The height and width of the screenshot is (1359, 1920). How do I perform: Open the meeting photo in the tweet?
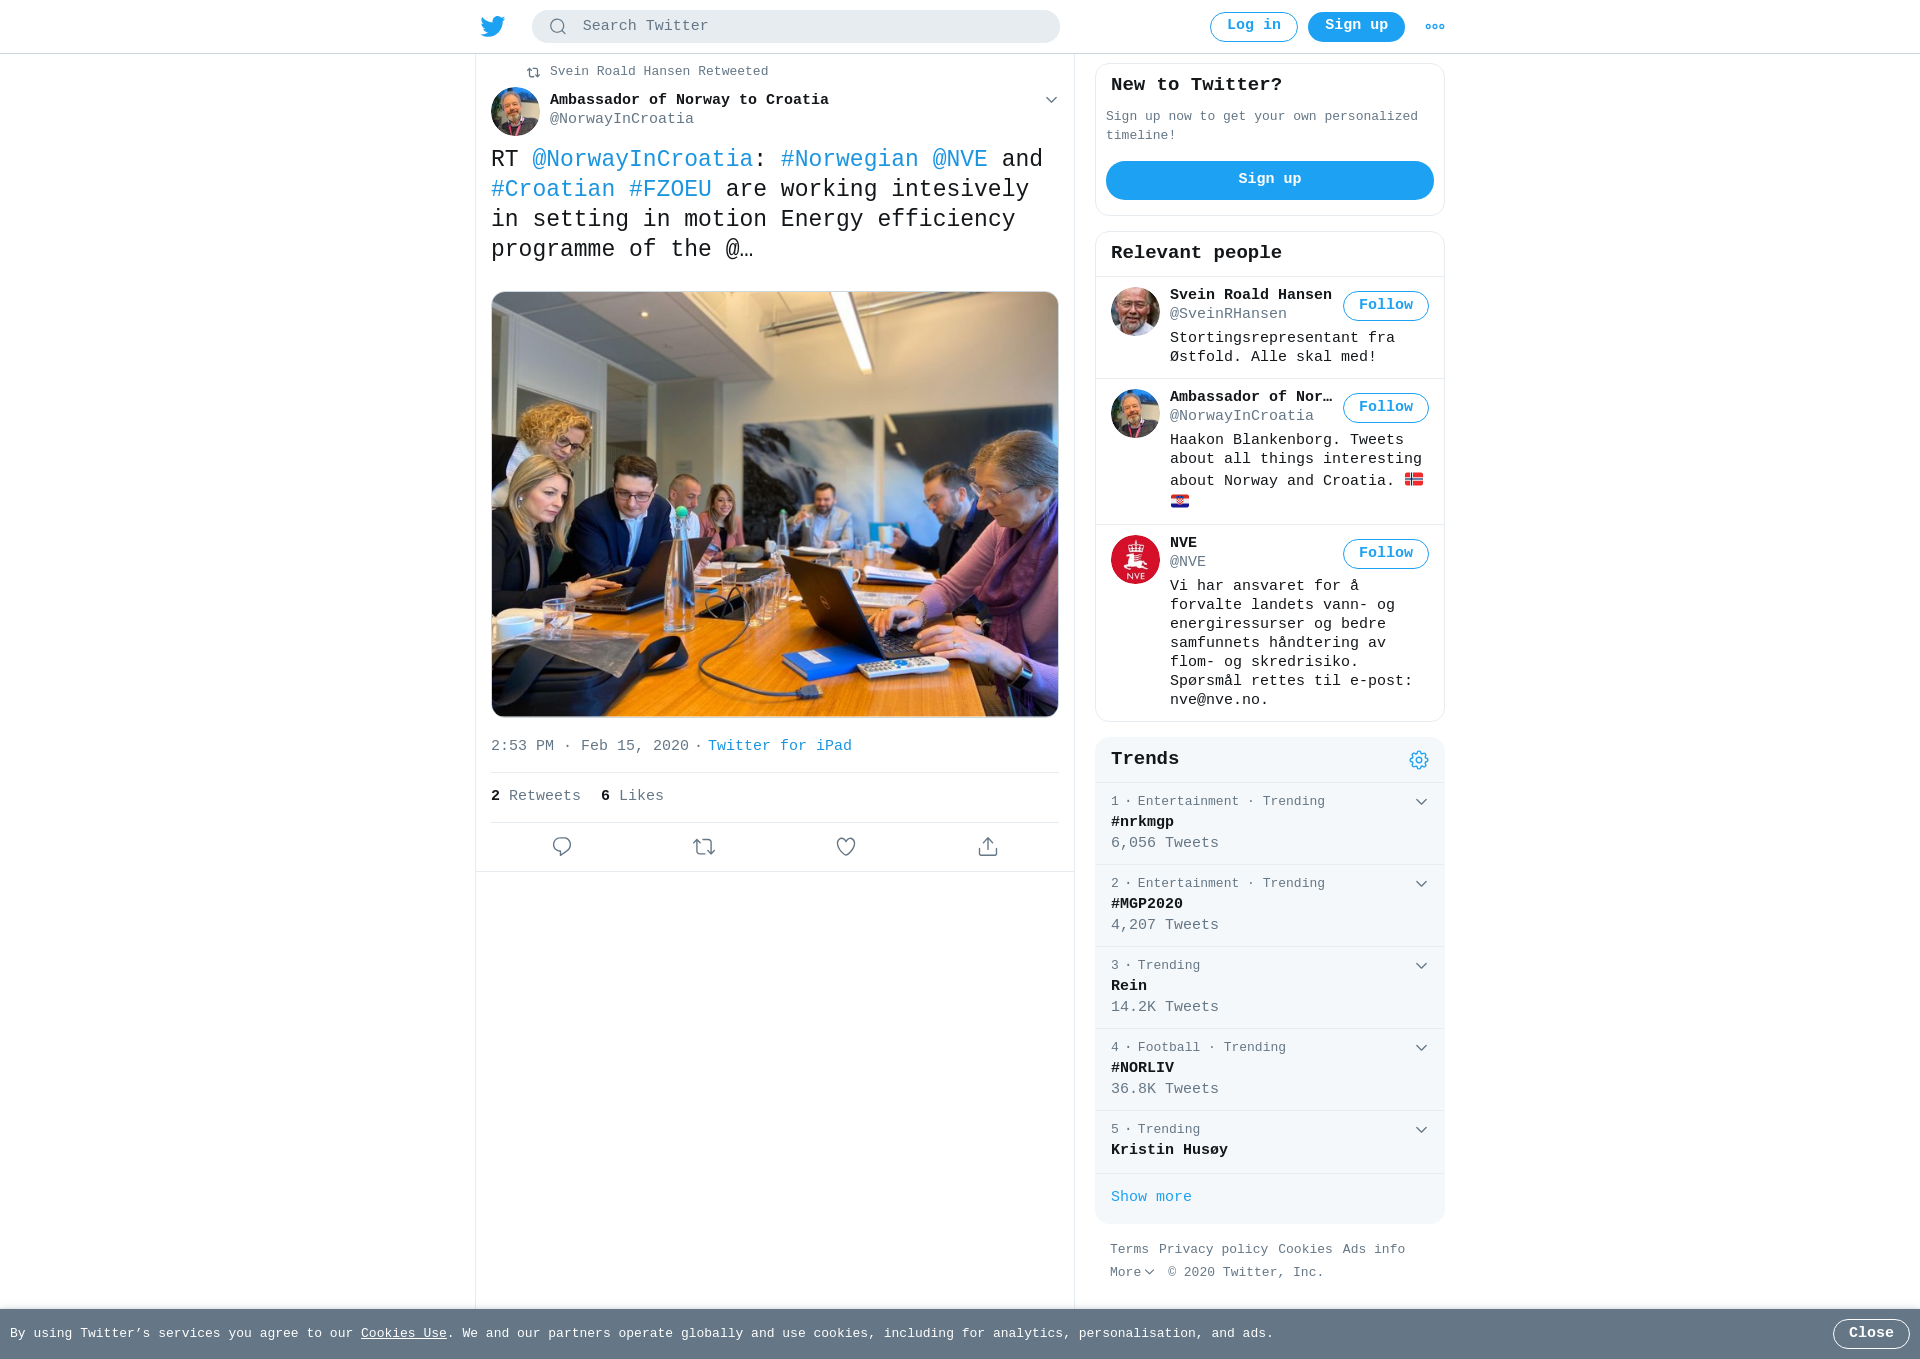(775, 504)
